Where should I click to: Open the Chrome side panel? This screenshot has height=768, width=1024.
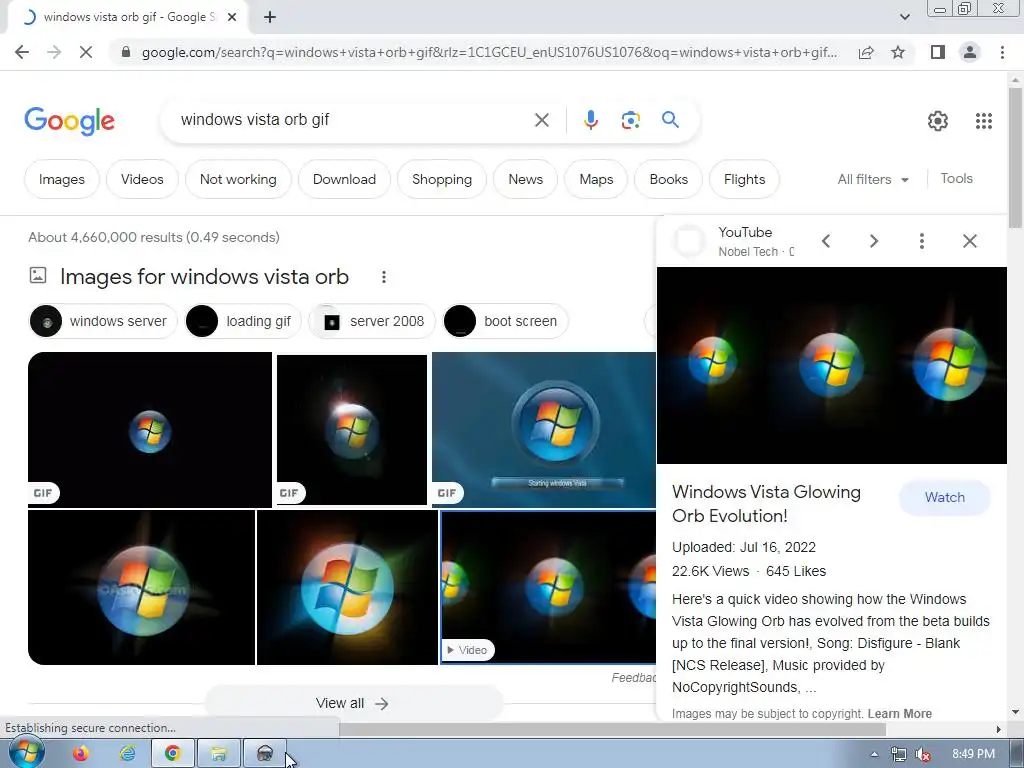pyautogui.click(x=938, y=52)
